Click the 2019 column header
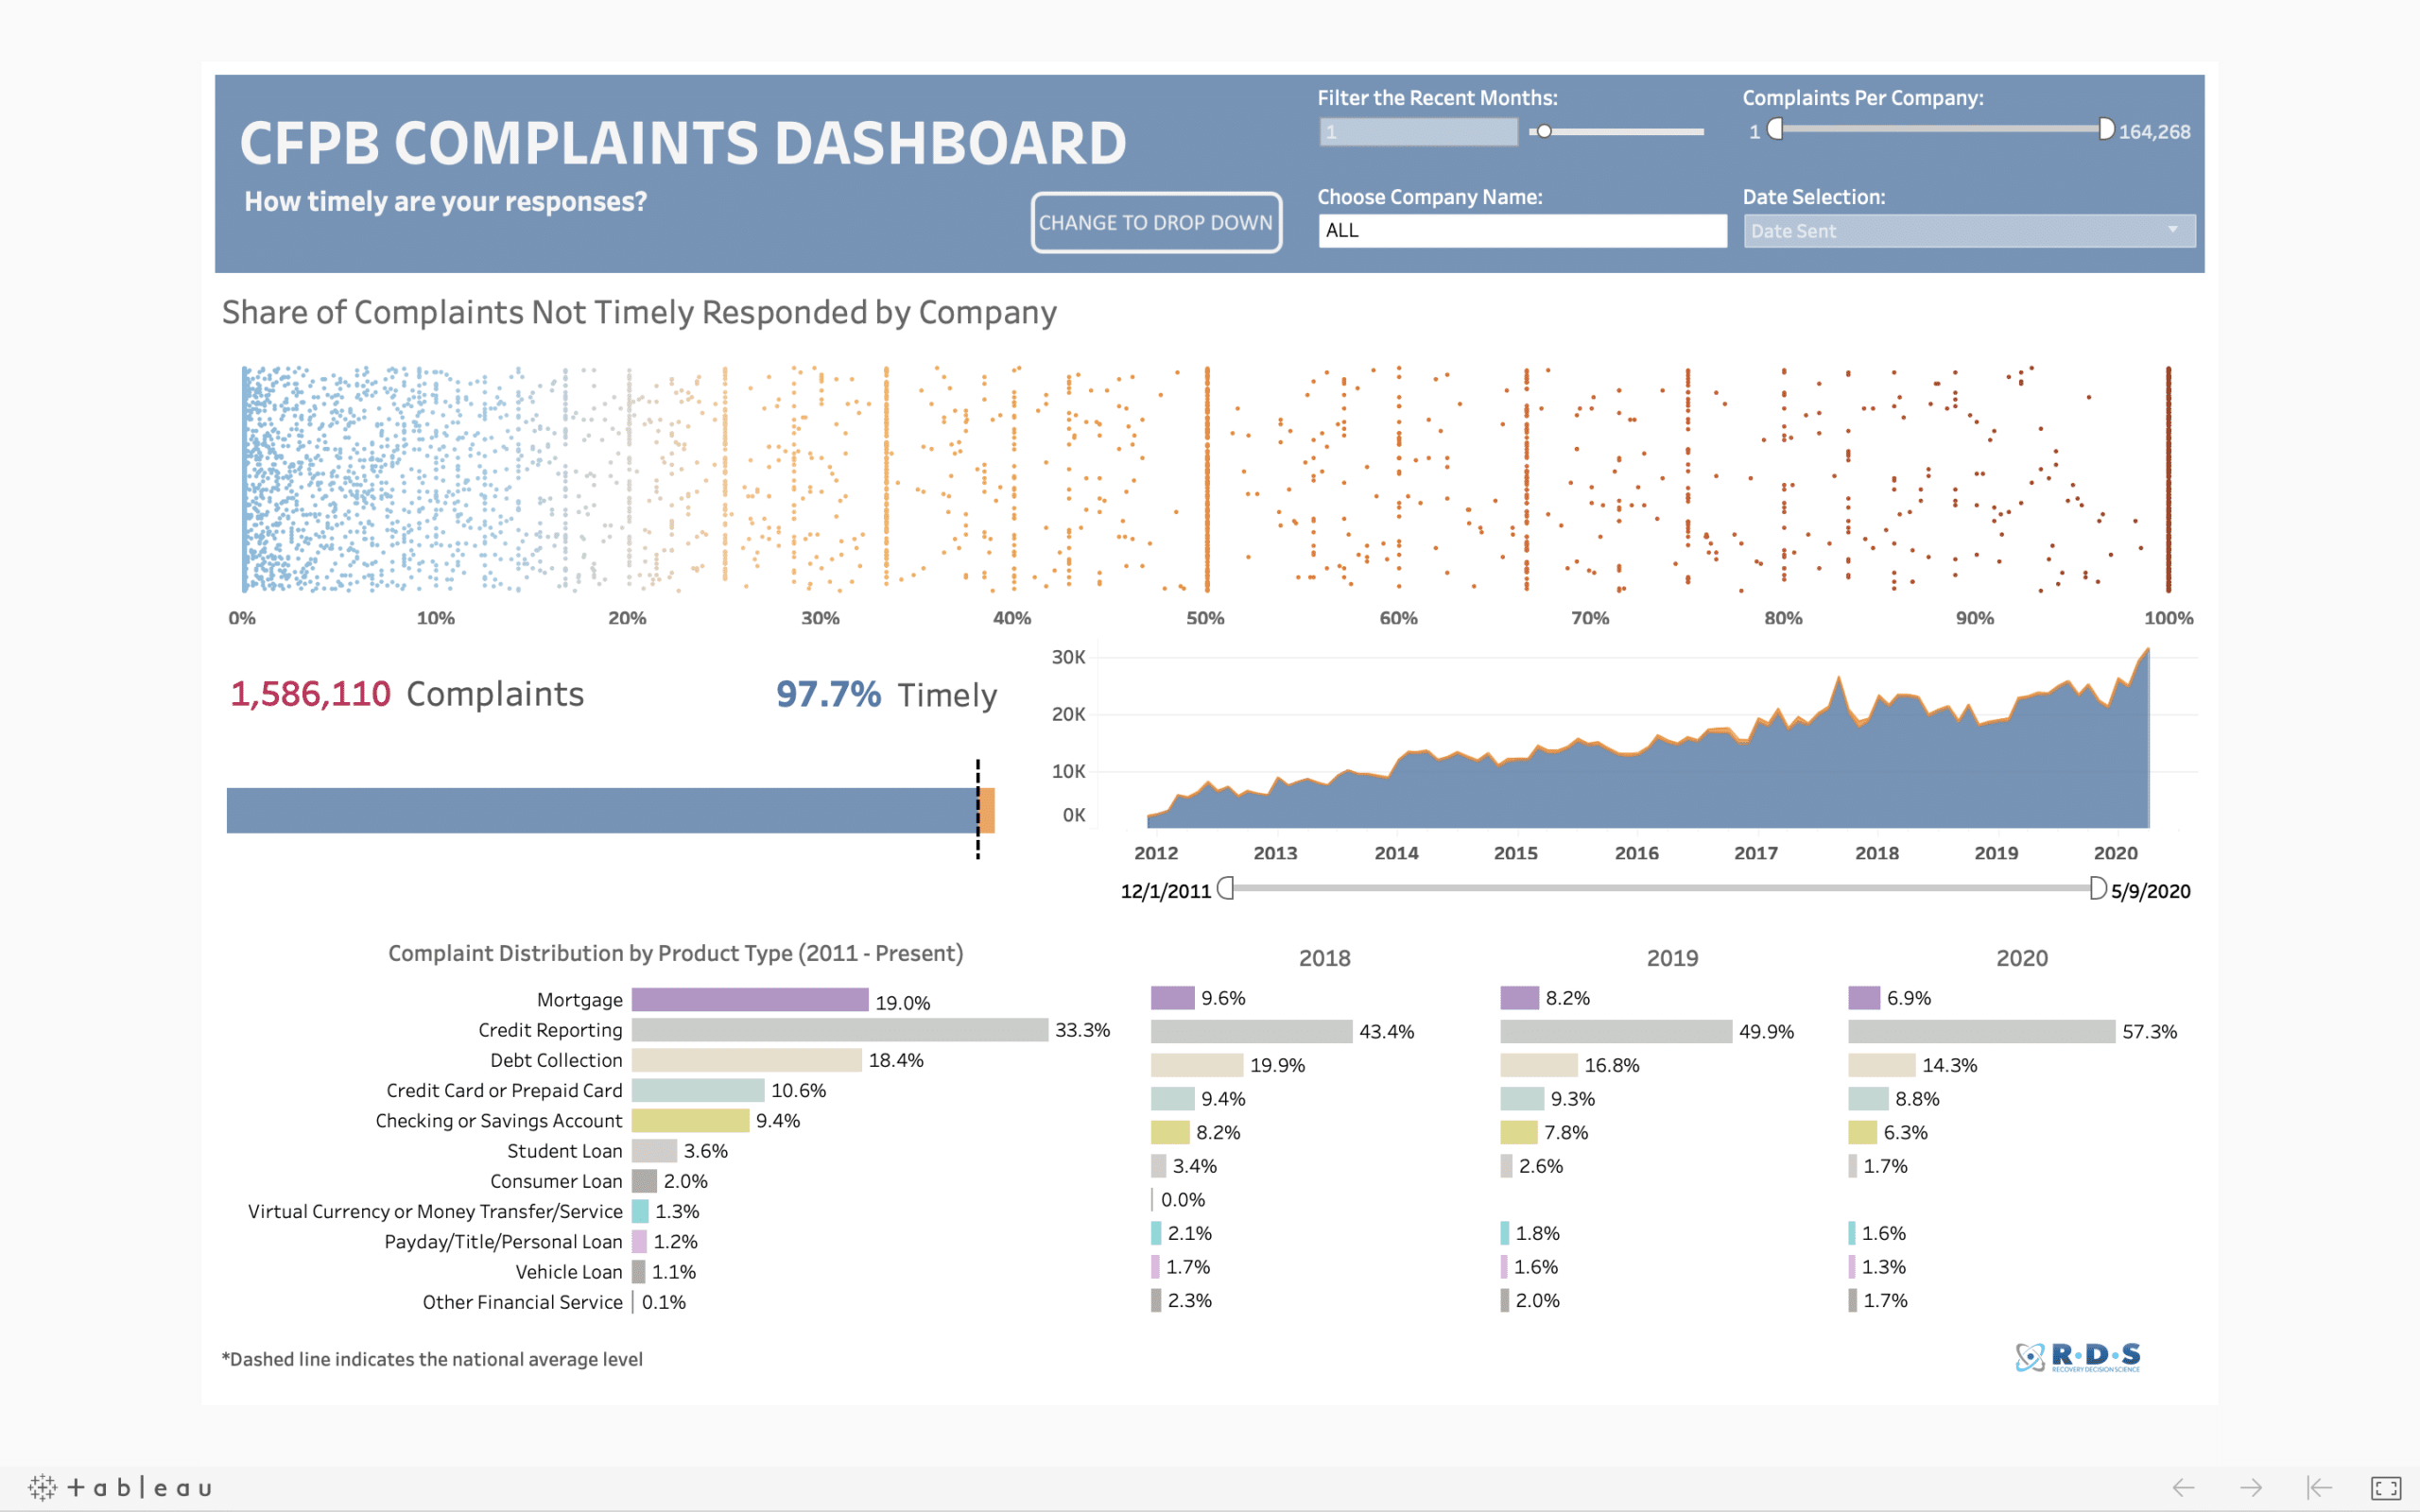This screenshot has height=1512, width=2420. pos(1672,958)
